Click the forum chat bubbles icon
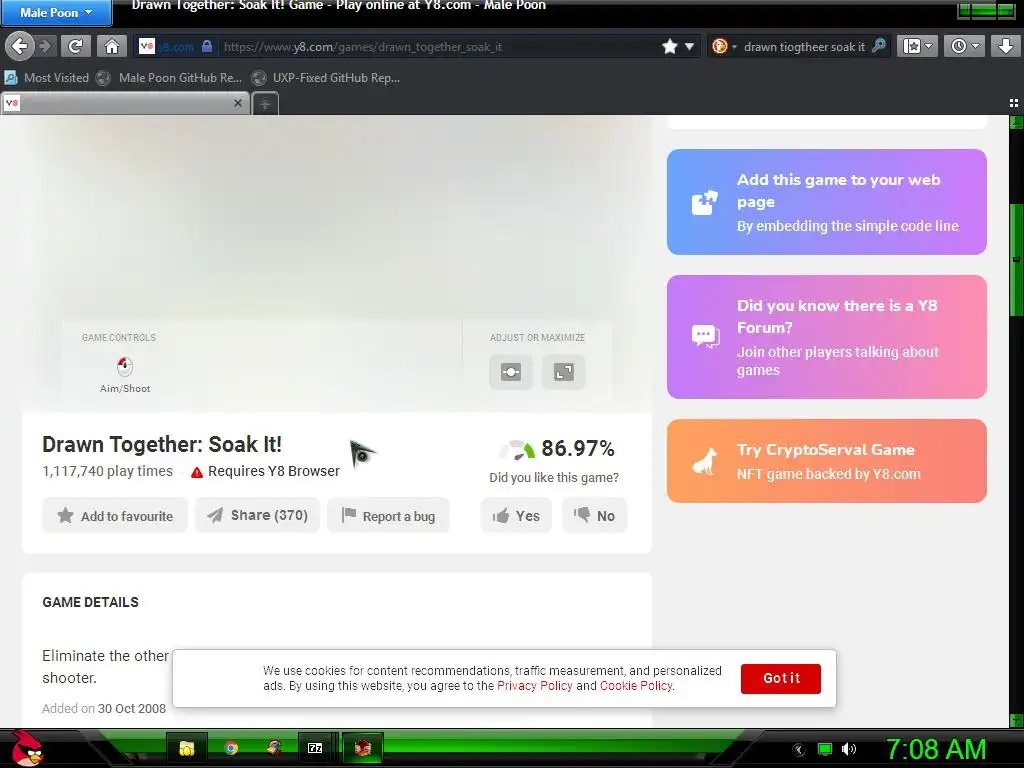The width and height of the screenshot is (1024, 768). (x=705, y=337)
